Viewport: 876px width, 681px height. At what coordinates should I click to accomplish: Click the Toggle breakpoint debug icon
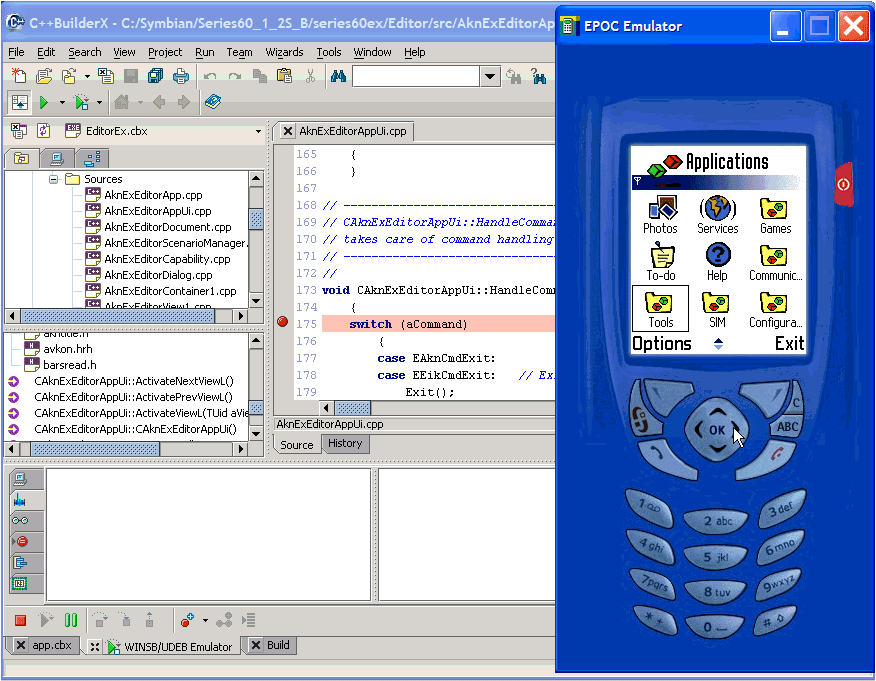(x=187, y=620)
